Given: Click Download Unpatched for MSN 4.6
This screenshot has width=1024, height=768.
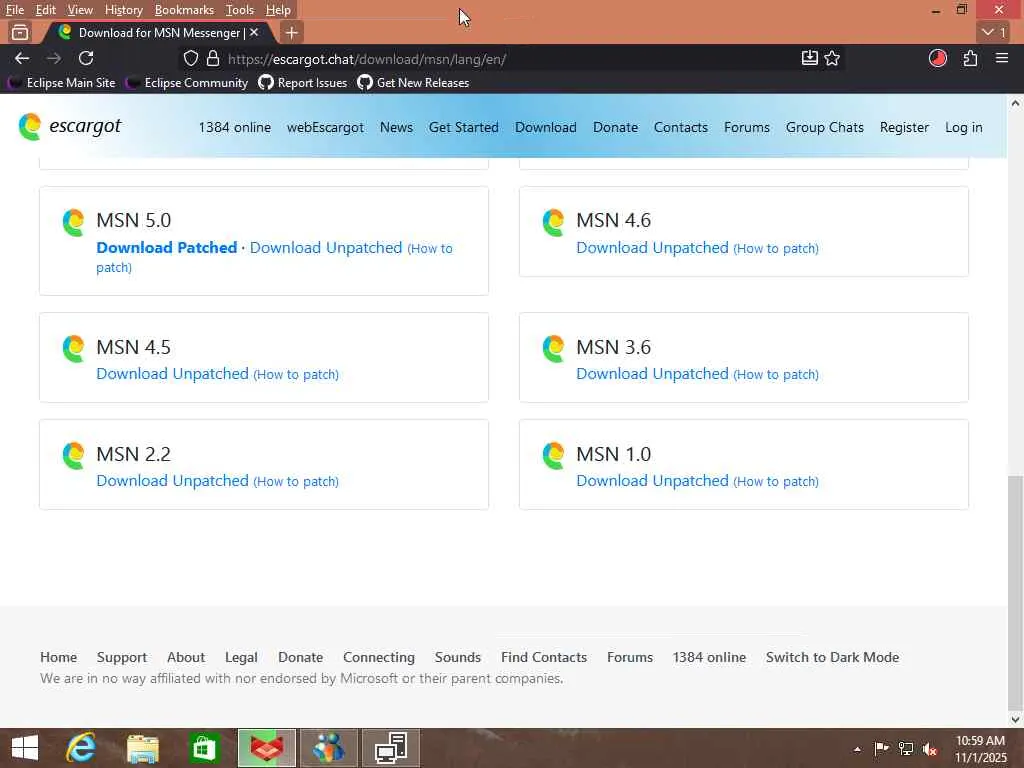Looking at the screenshot, I should click(652, 248).
